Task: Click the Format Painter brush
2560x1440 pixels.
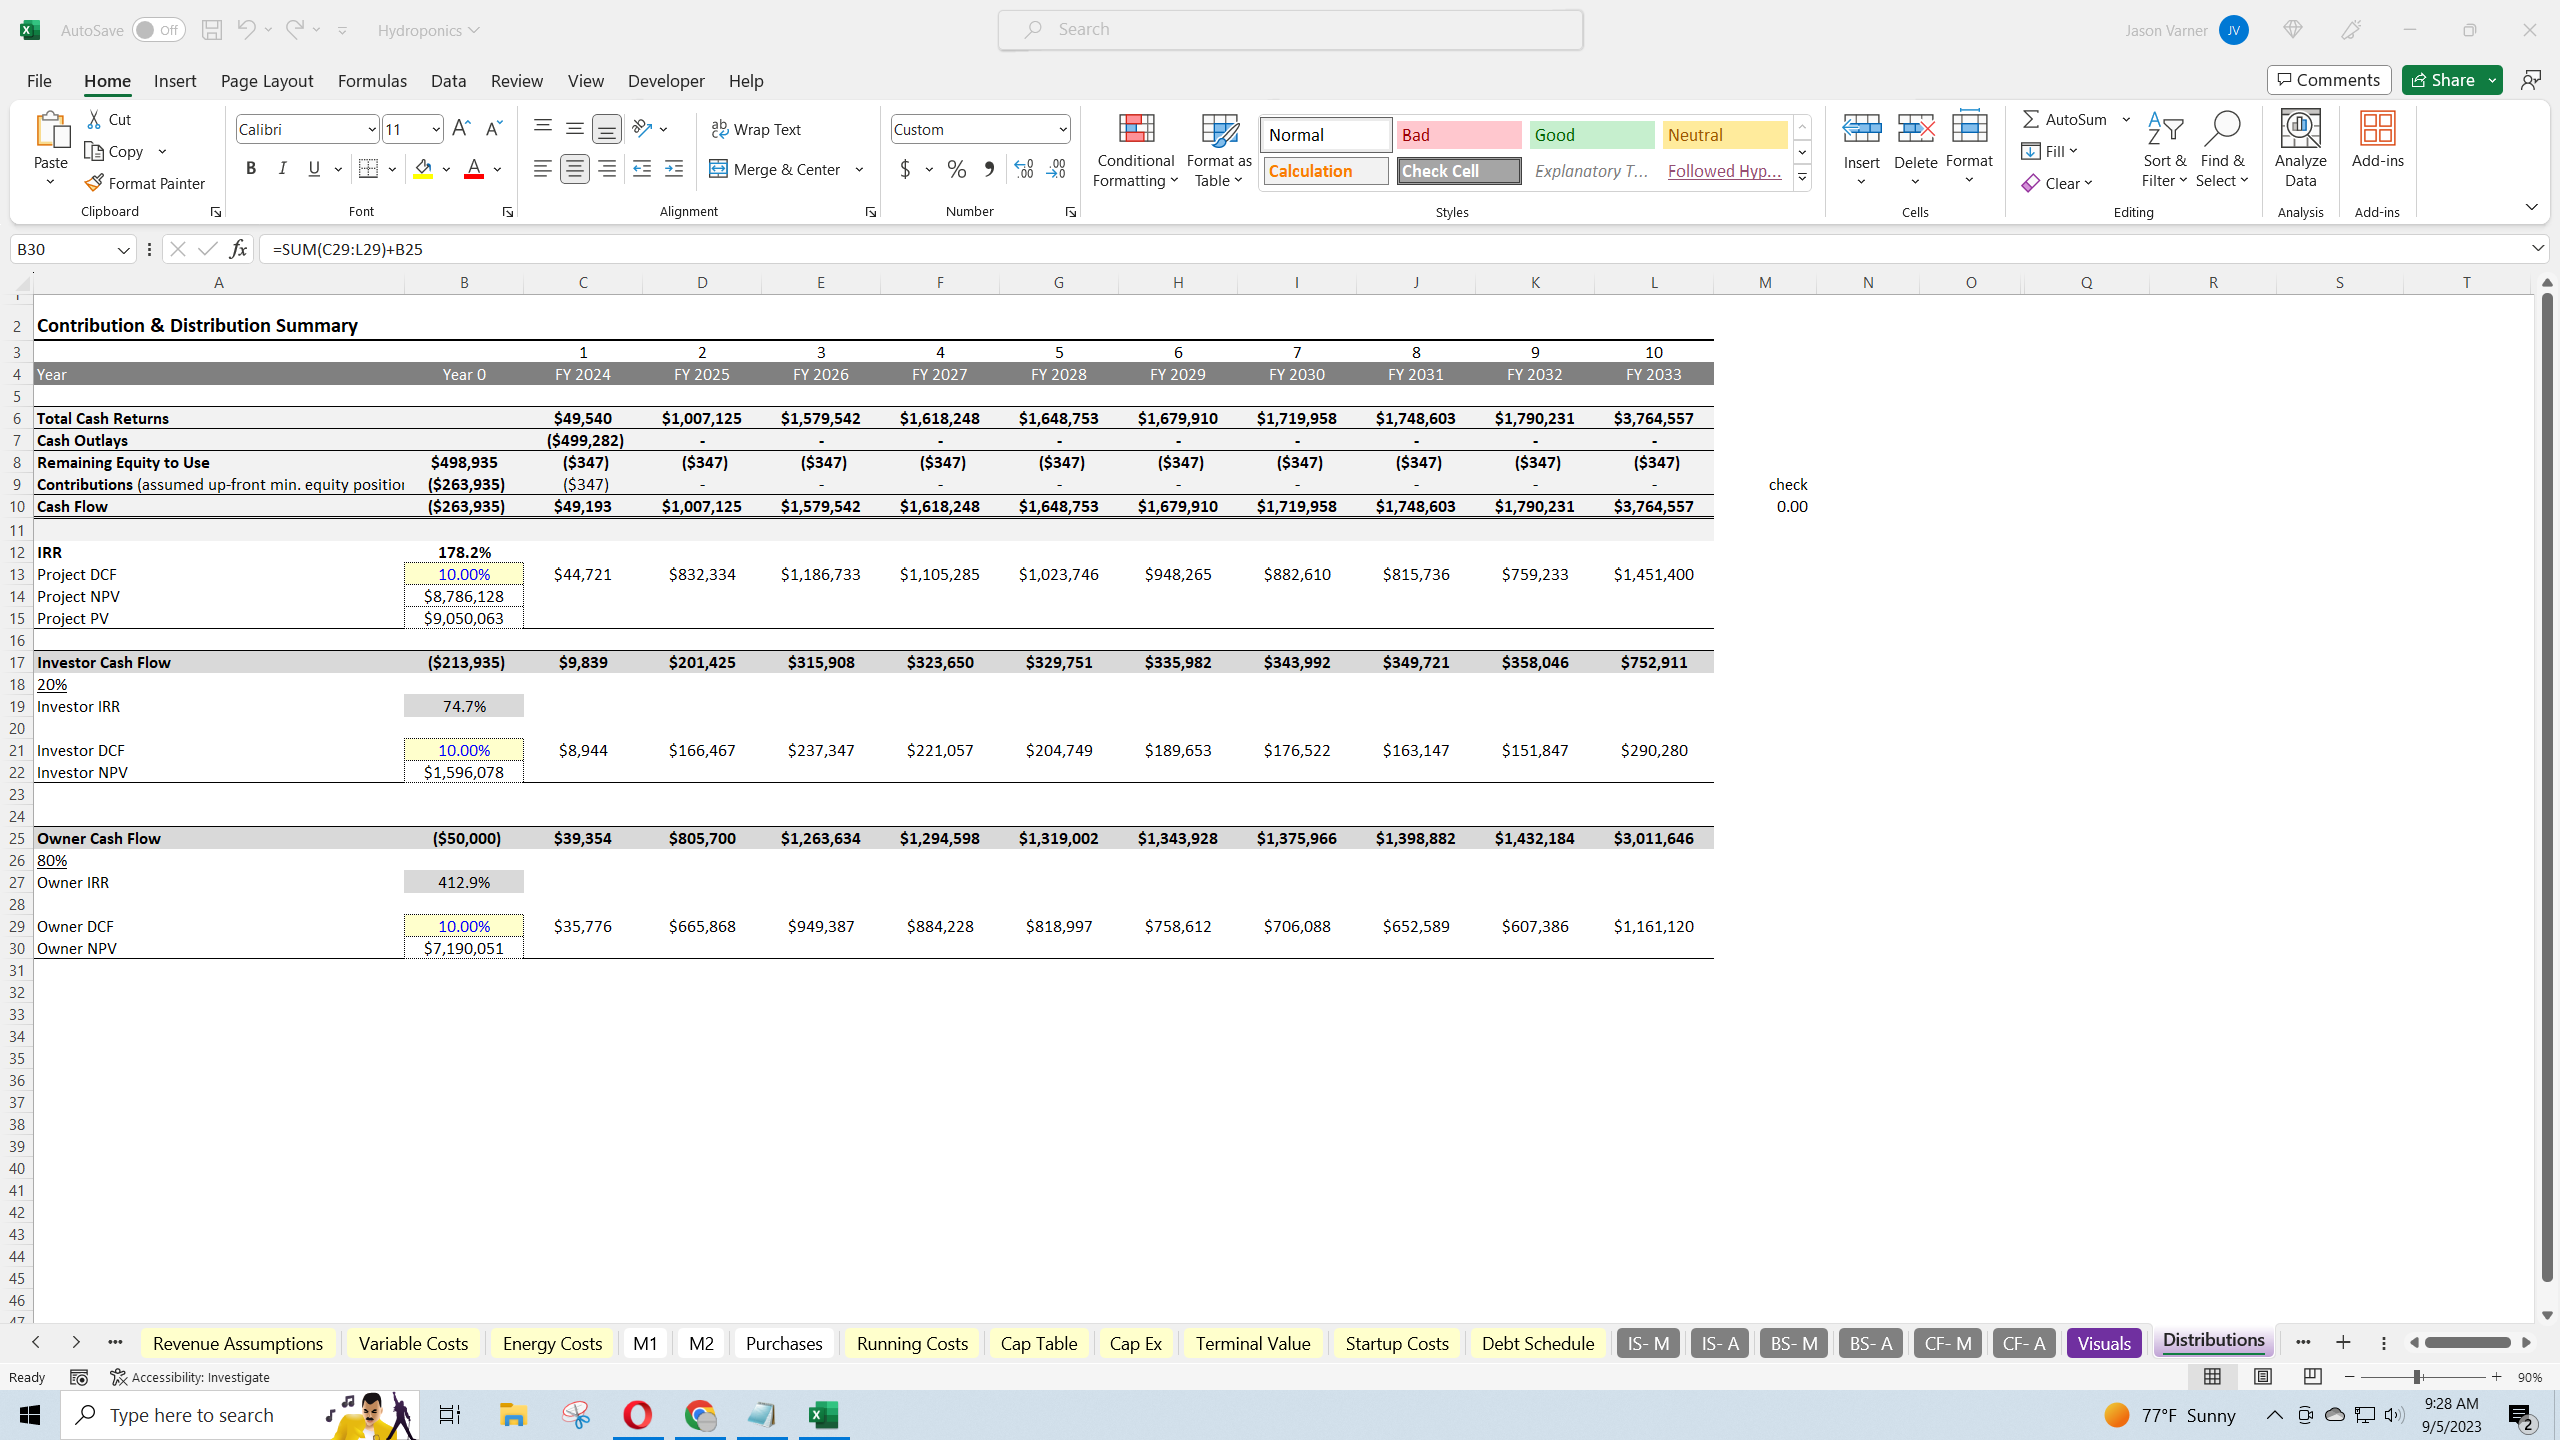Action: pyautogui.click(x=145, y=183)
